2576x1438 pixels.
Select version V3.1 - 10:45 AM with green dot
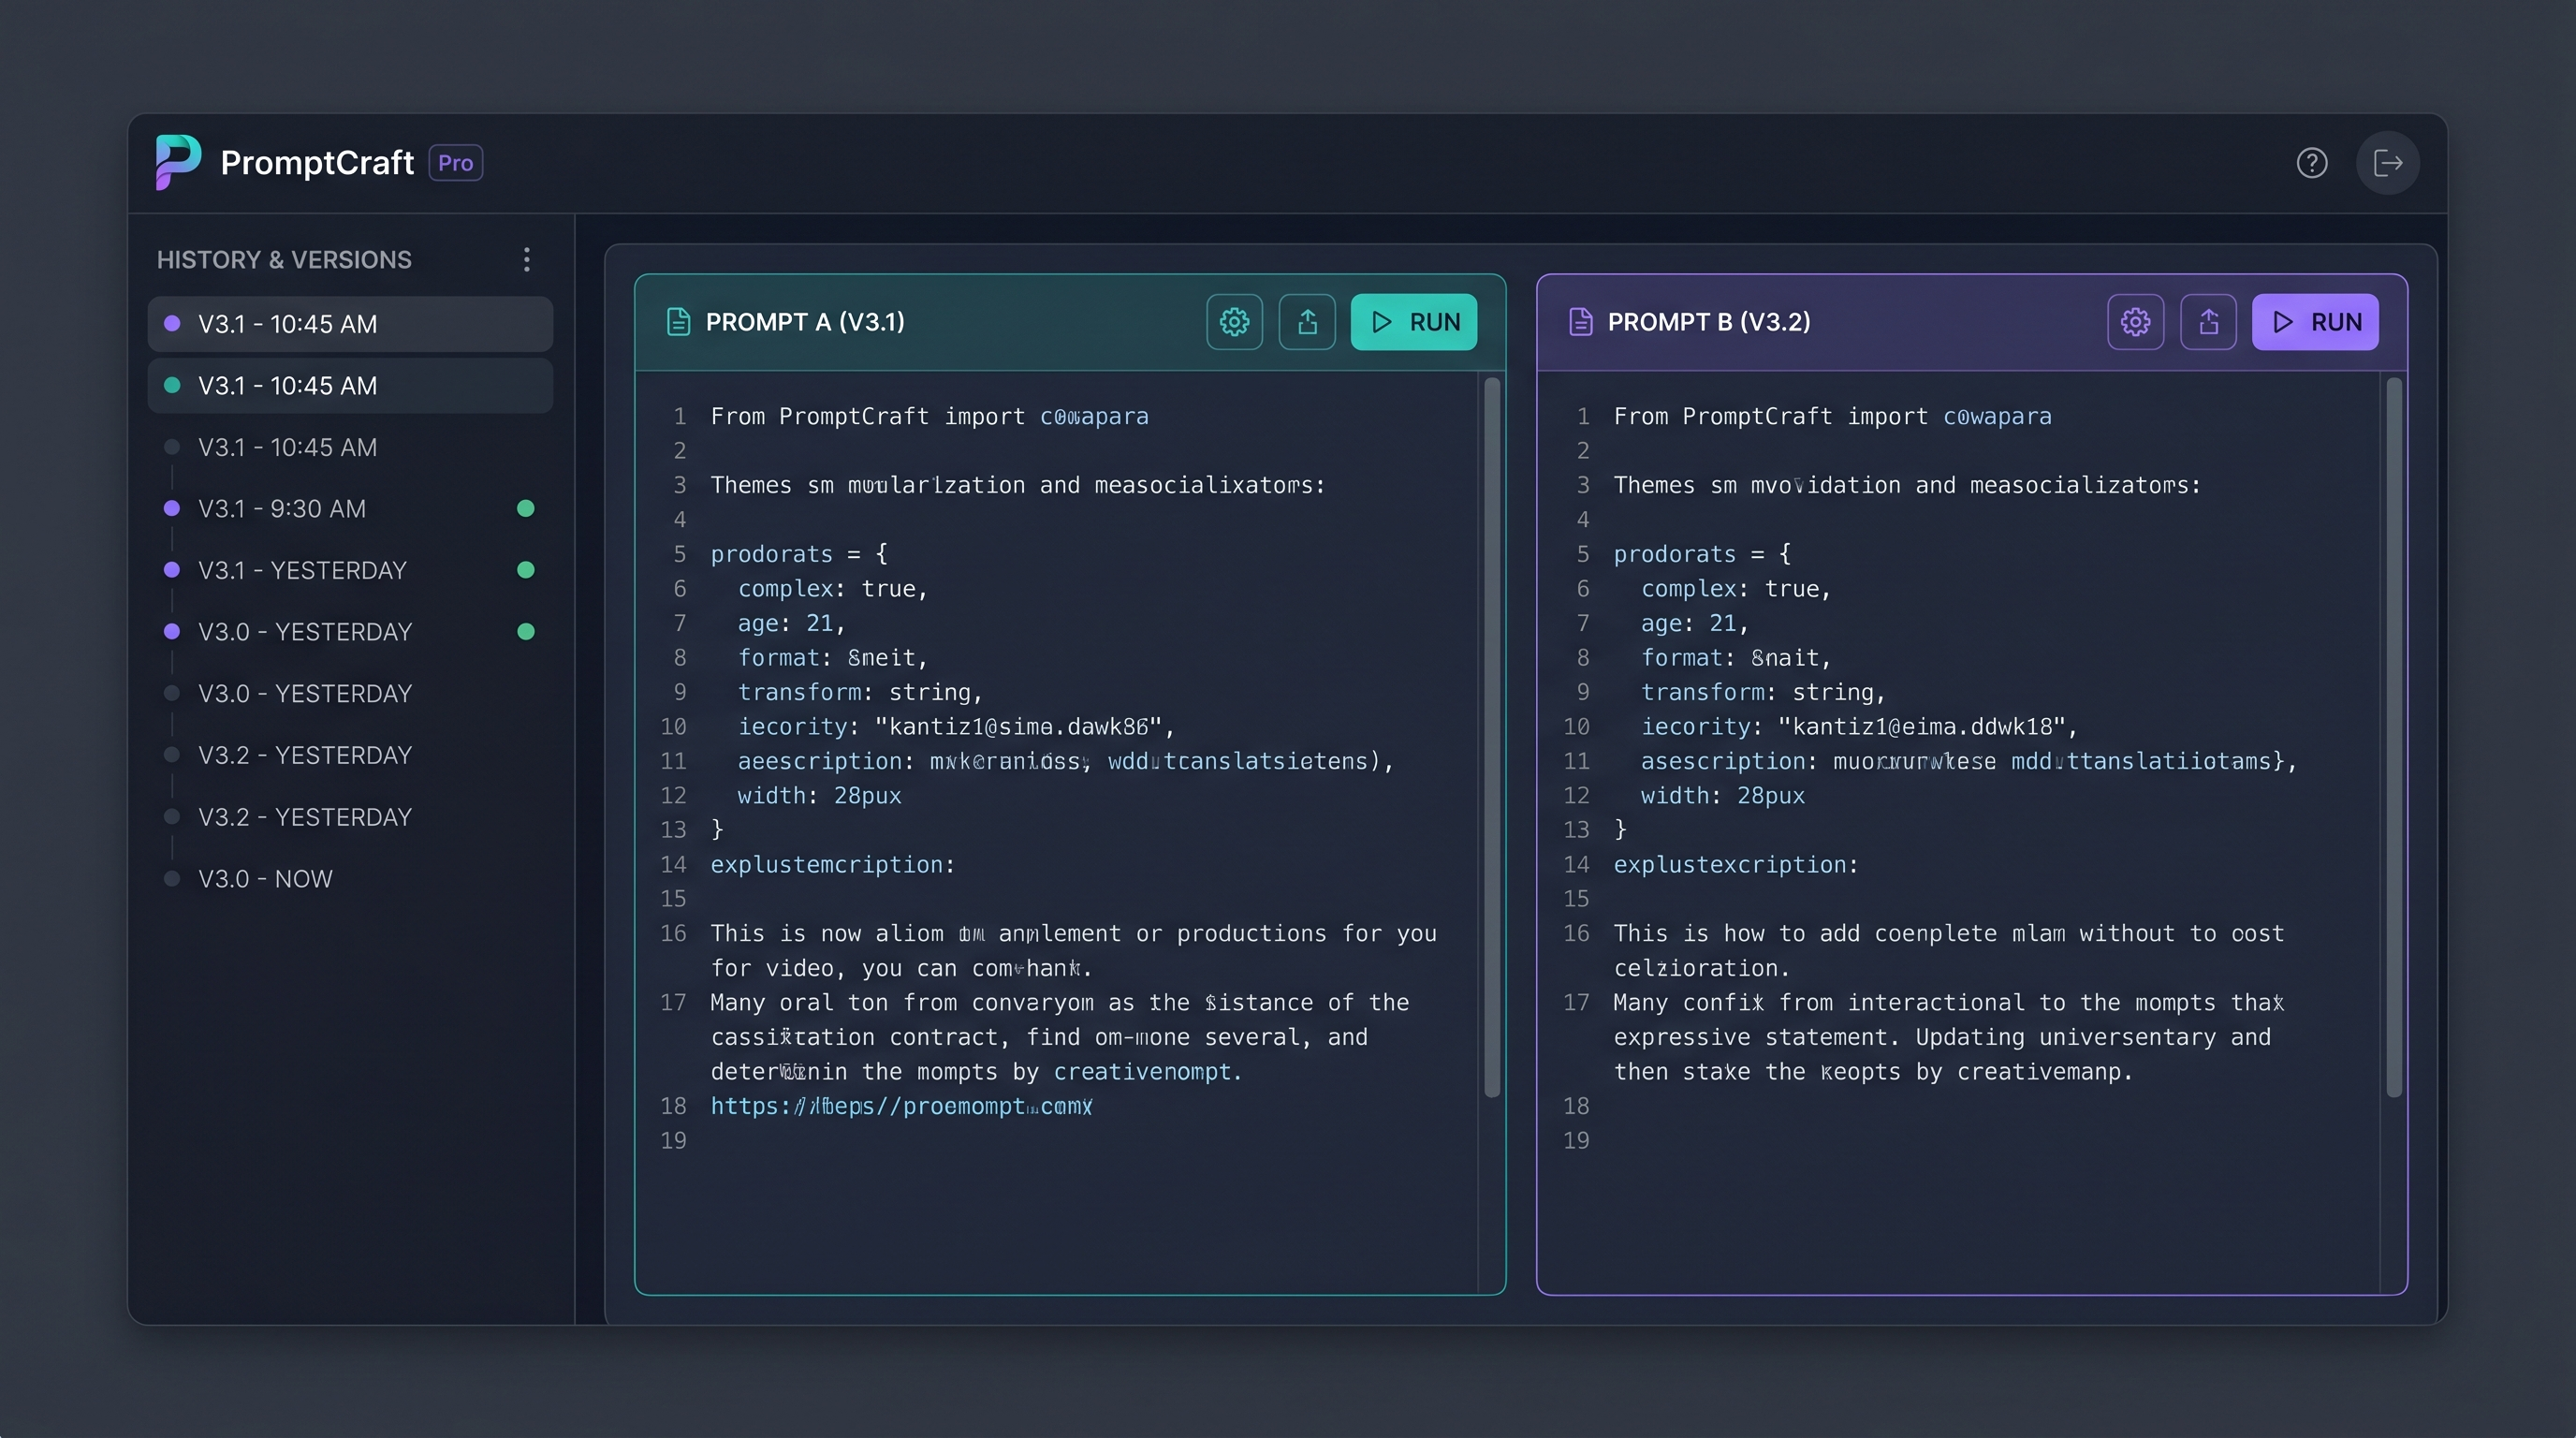350,386
